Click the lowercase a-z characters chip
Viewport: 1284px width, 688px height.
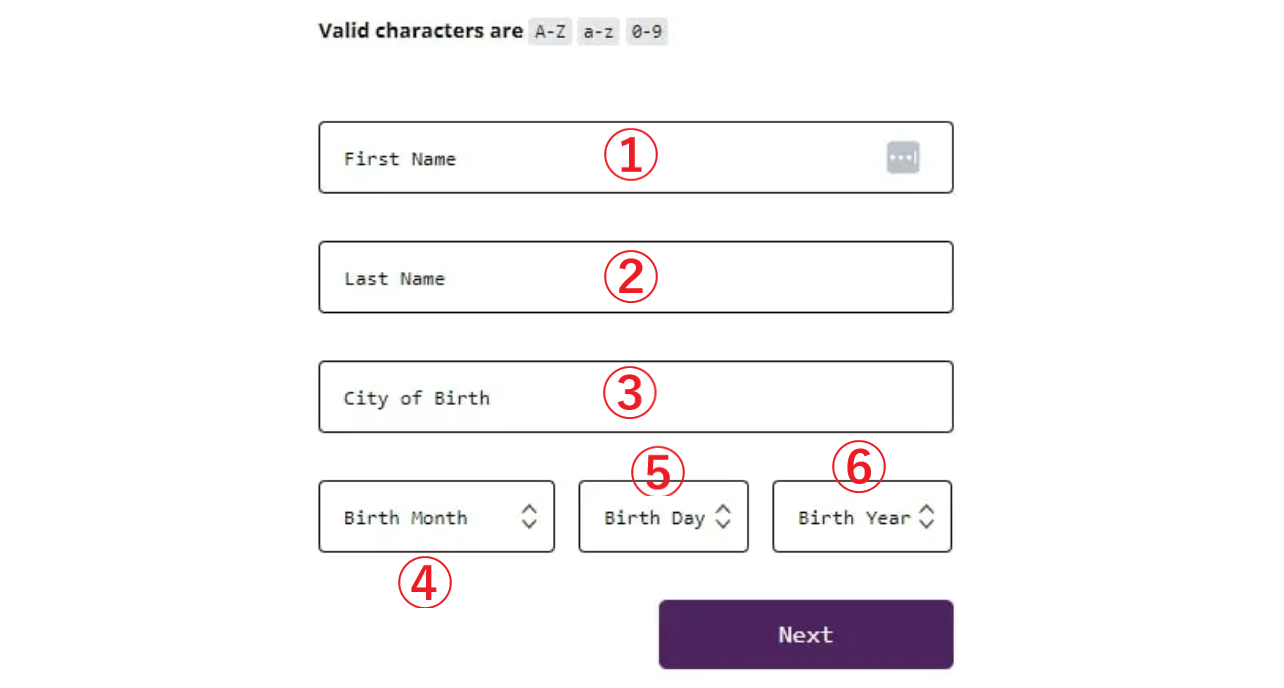[x=598, y=32]
